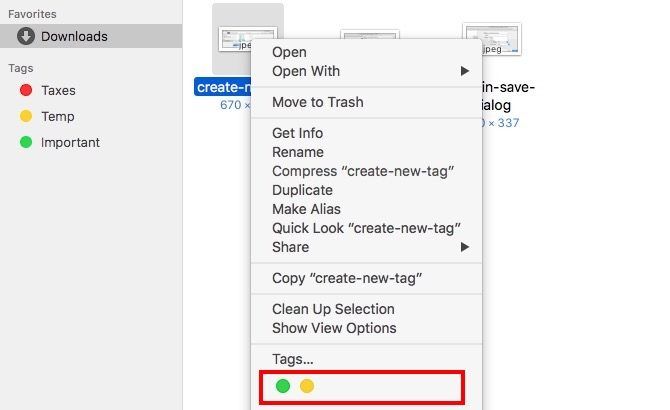Choose Rename in the context menu
670x410 pixels.
coord(298,152)
